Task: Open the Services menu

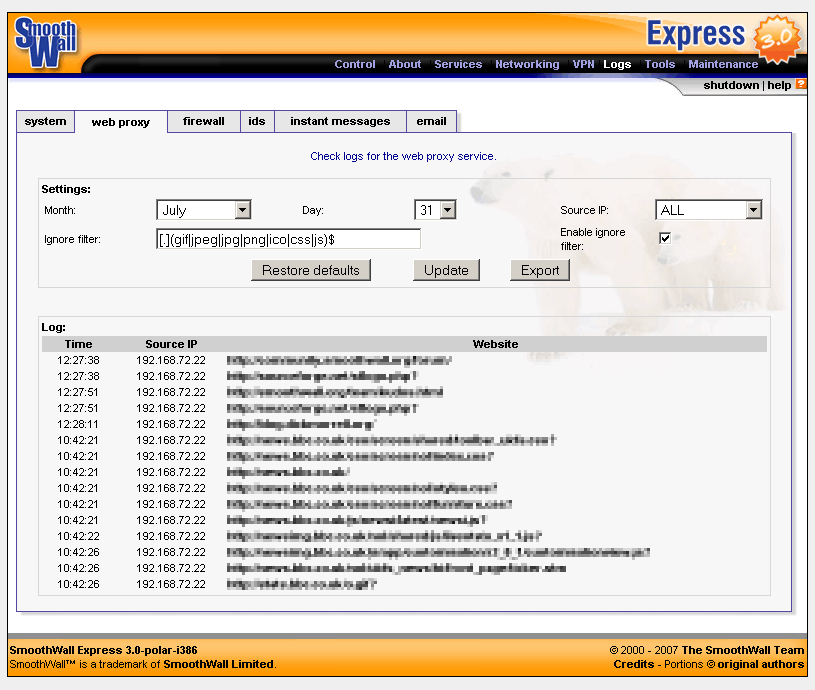Action: pos(458,64)
